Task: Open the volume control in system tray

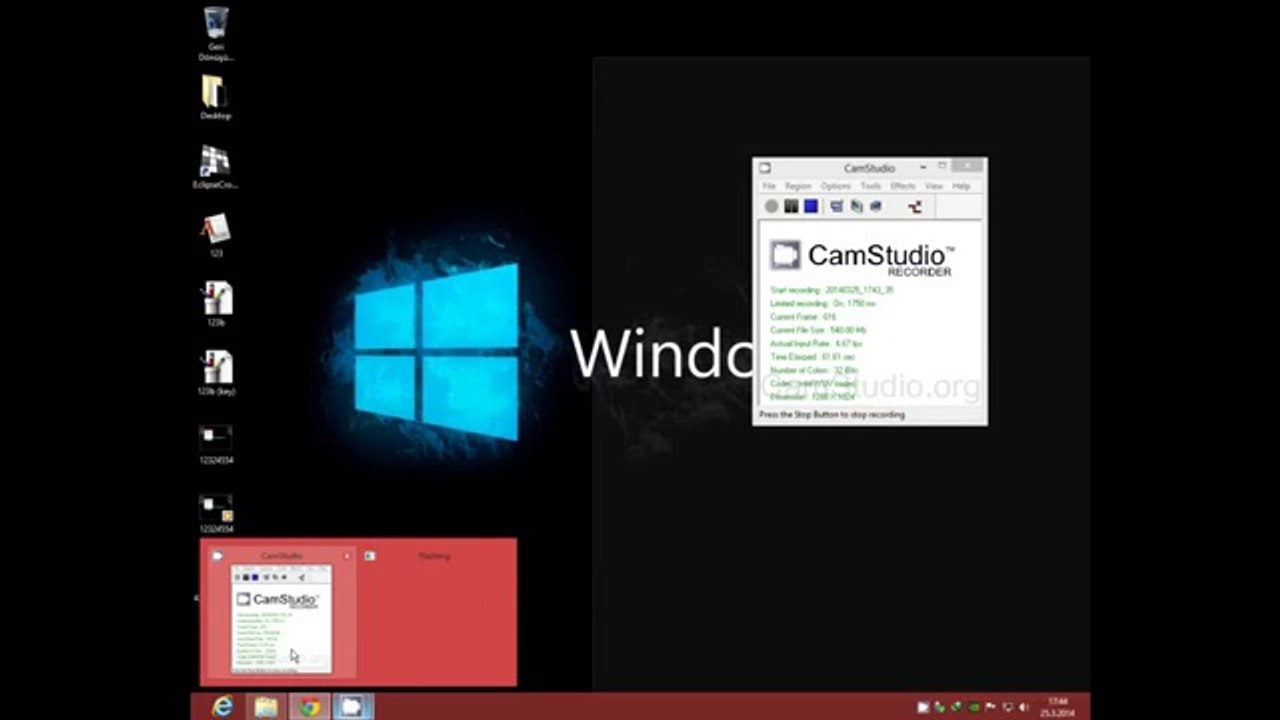Action: (x=1023, y=707)
